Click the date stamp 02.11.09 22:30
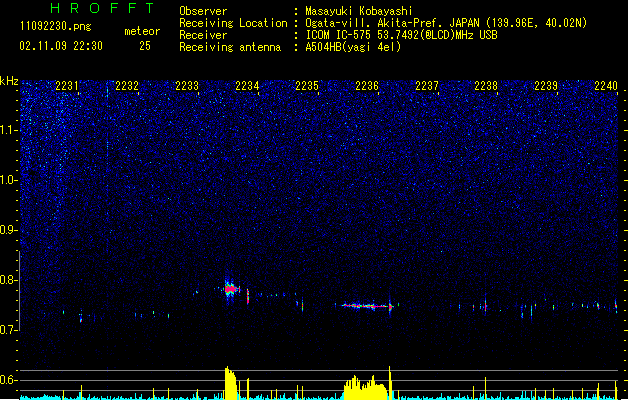 (x=61, y=46)
